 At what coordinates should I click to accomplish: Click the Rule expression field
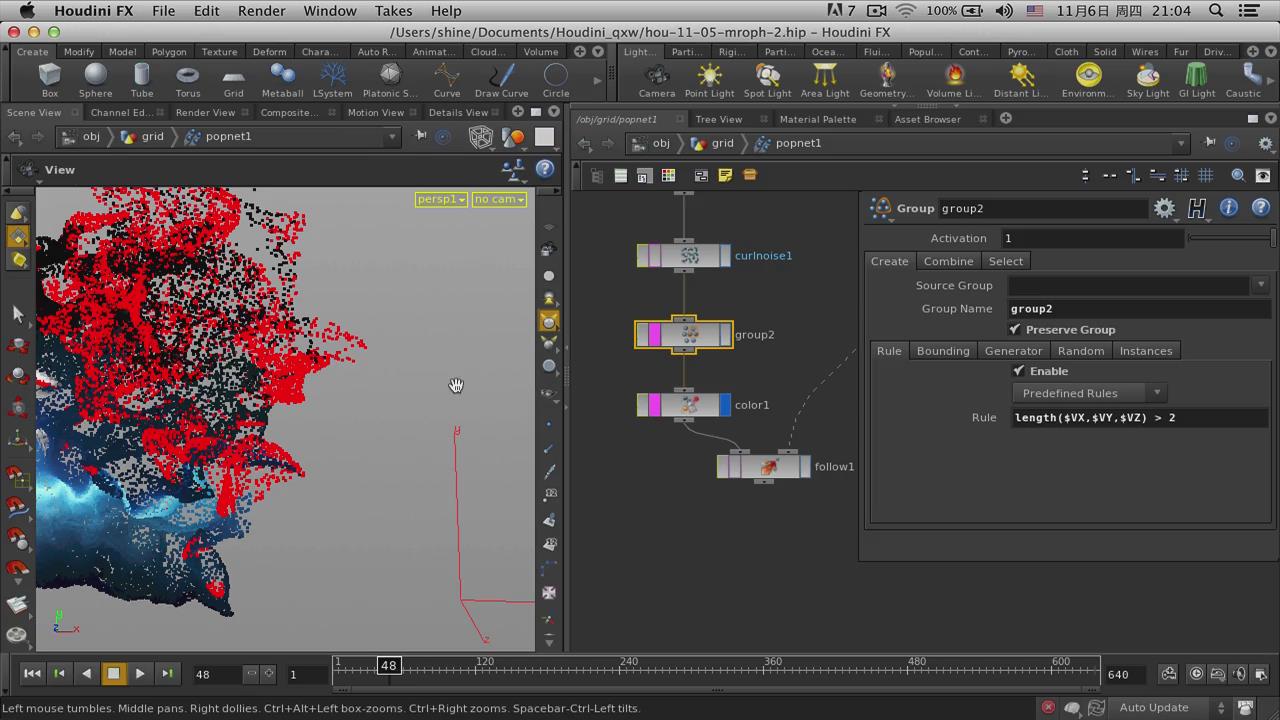[x=1138, y=418]
